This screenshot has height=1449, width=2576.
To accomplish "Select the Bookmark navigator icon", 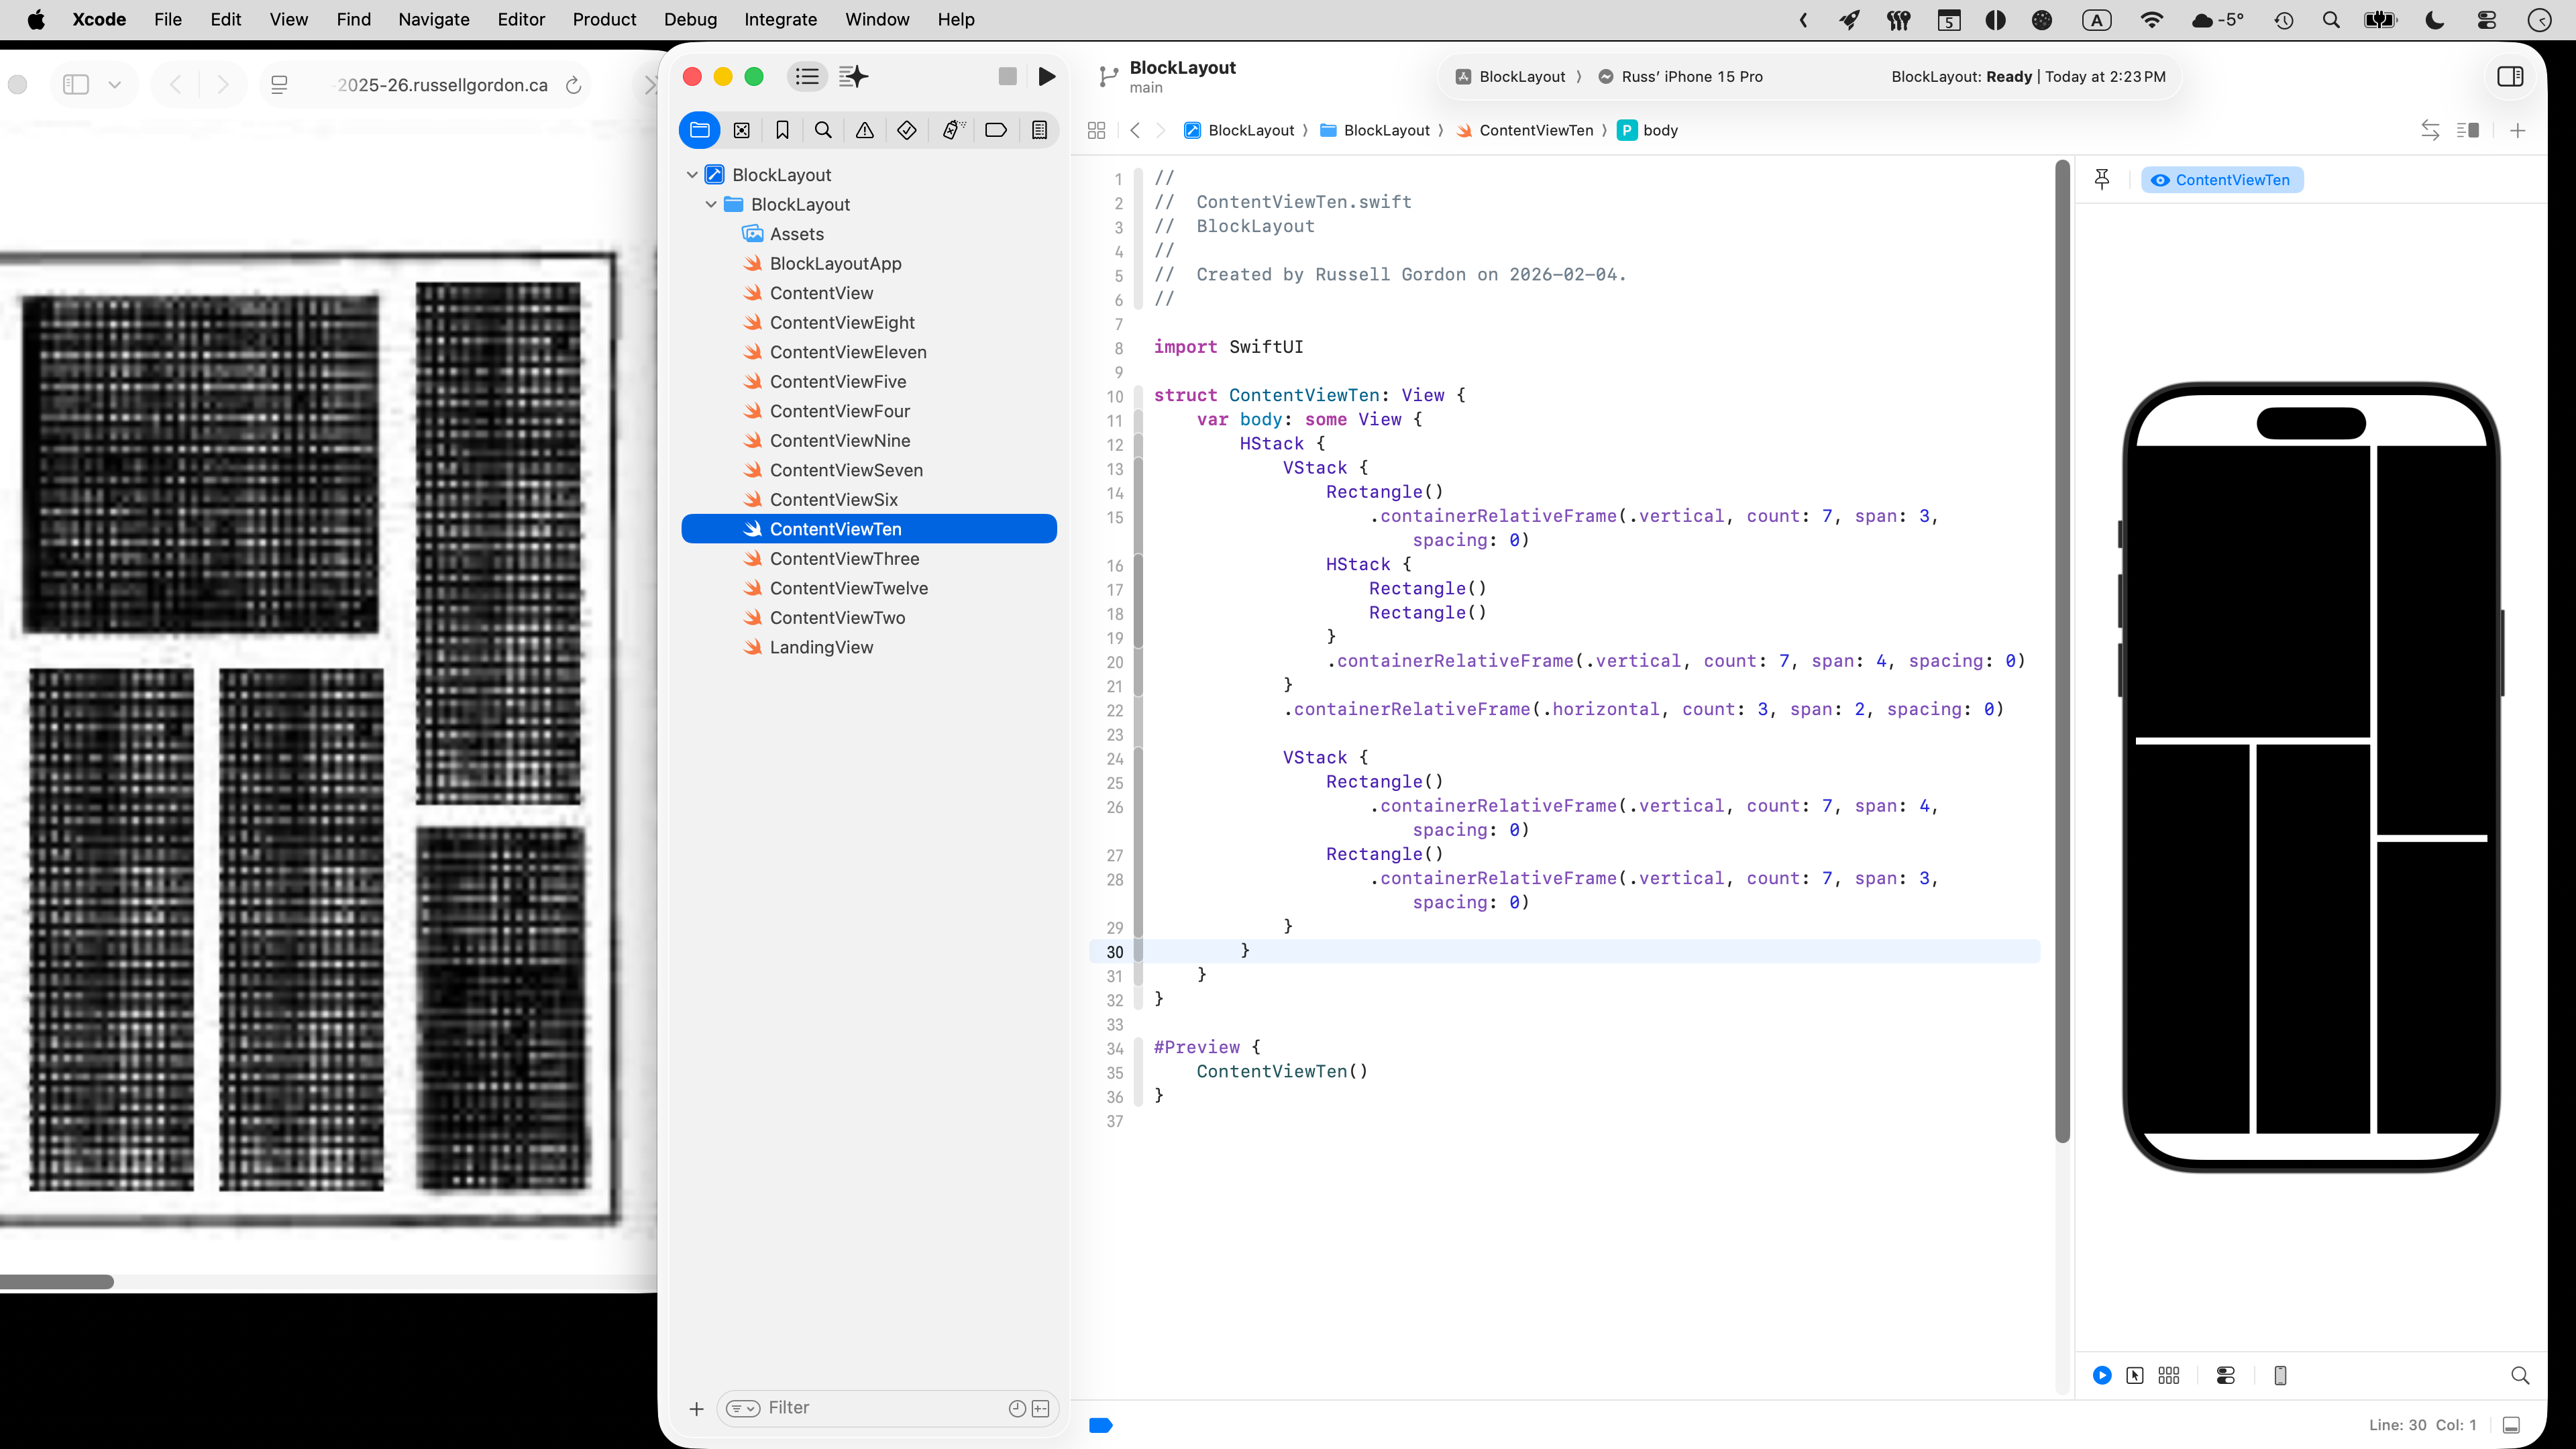I will (782, 130).
